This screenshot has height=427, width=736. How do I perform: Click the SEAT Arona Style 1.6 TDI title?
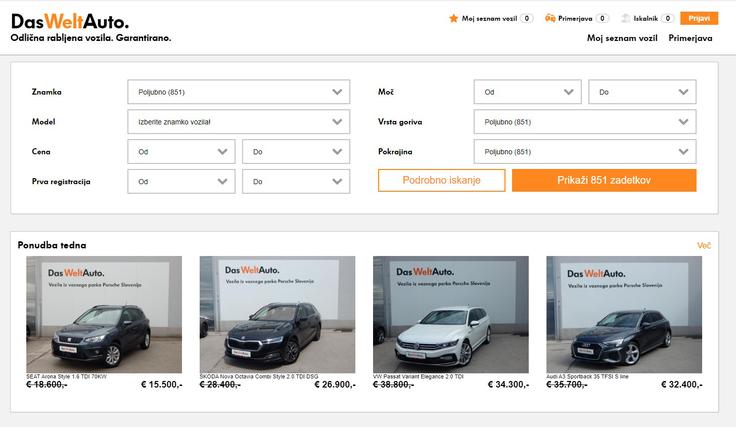pos(66,377)
